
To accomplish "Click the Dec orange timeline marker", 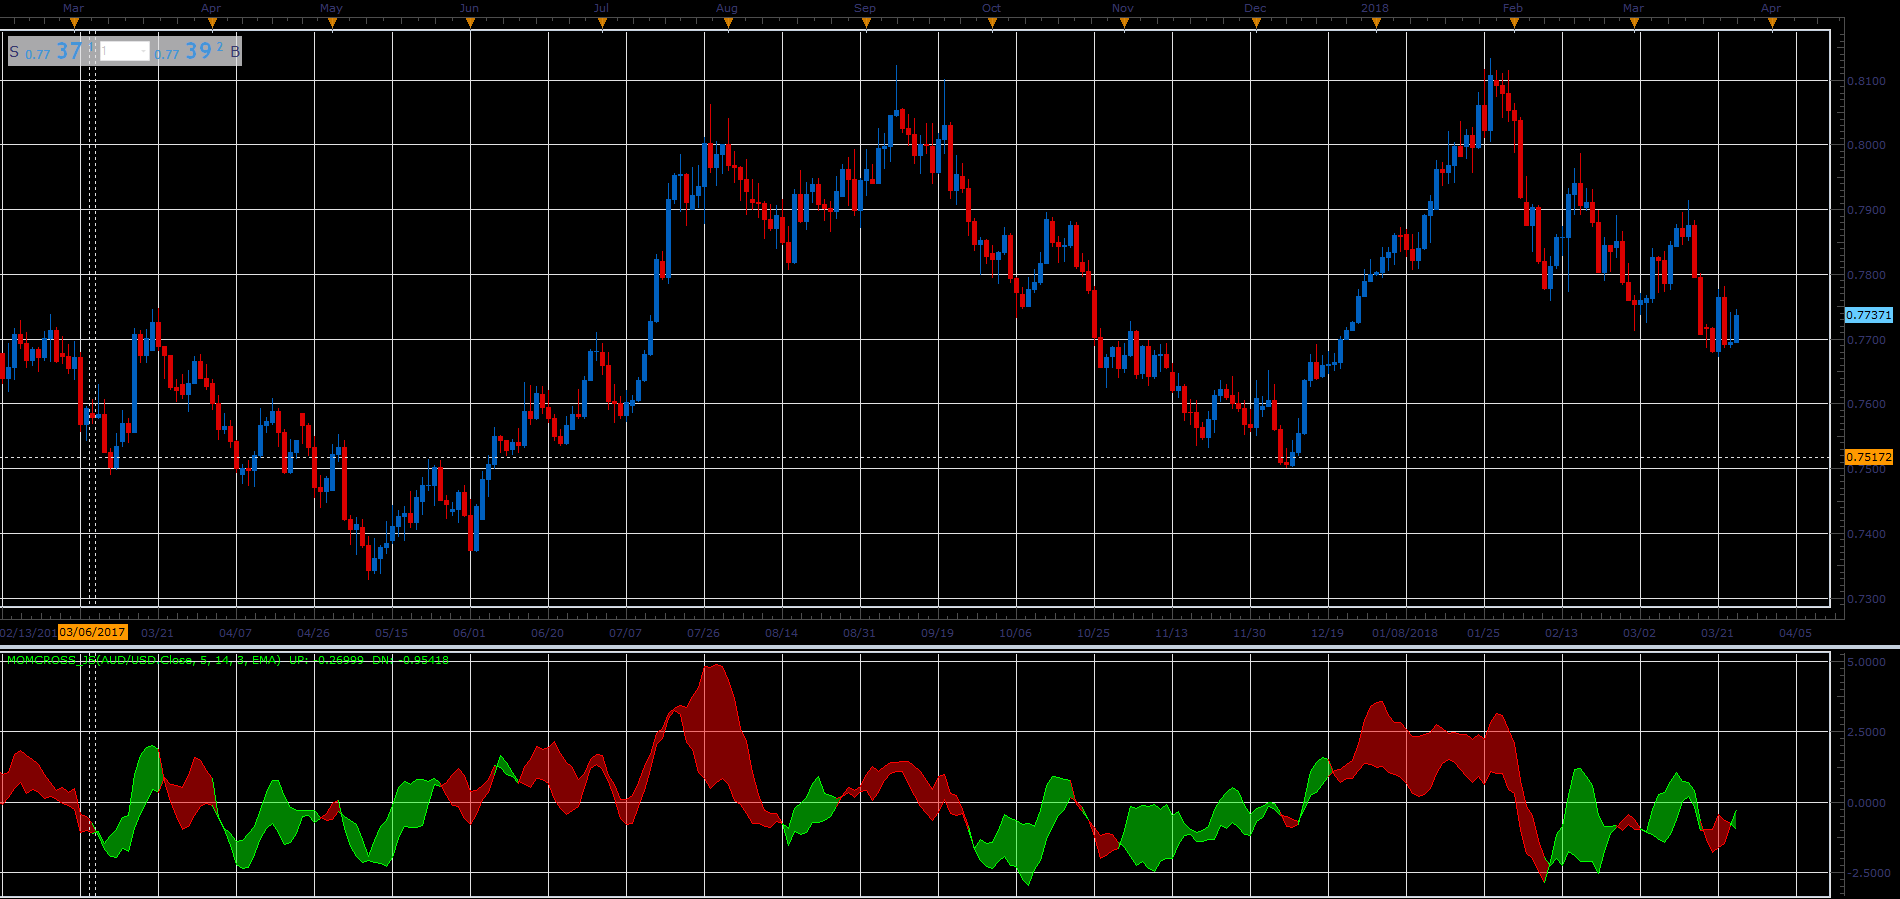I will tap(1256, 24).
